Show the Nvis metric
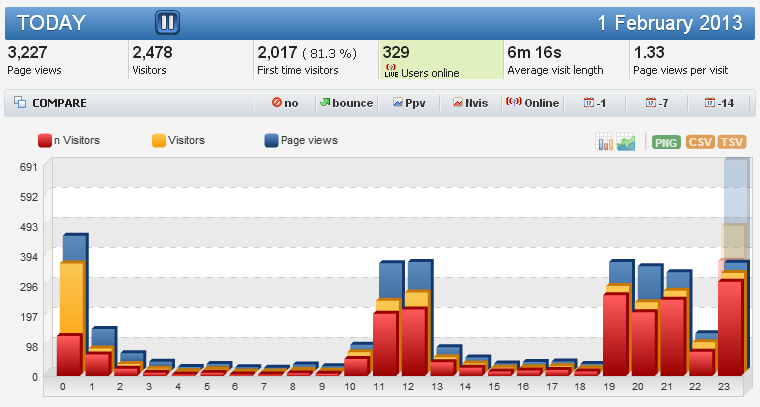The width and height of the screenshot is (760, 407). click(470, 103)
